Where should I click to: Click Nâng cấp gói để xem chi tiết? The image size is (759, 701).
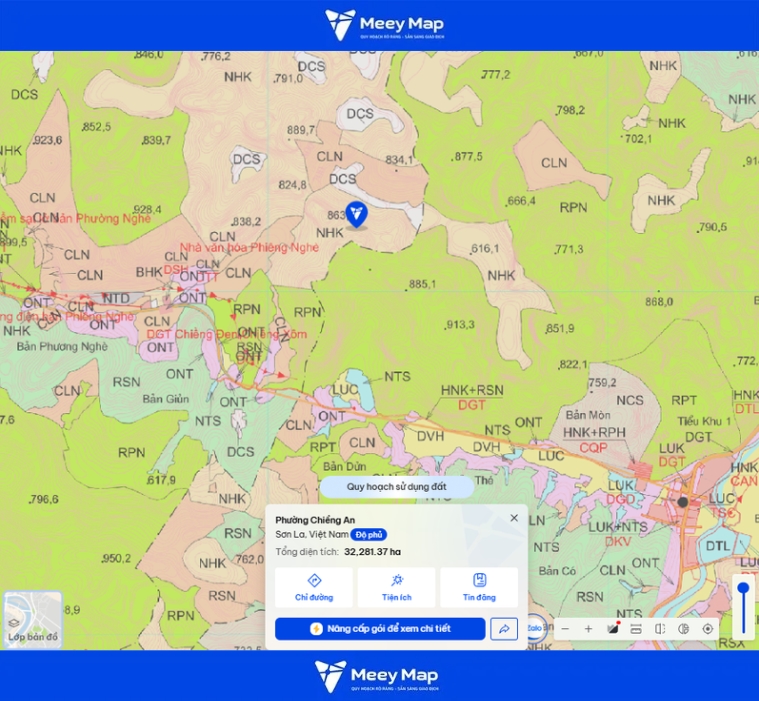pyautogui.click(x=380, y=629)
